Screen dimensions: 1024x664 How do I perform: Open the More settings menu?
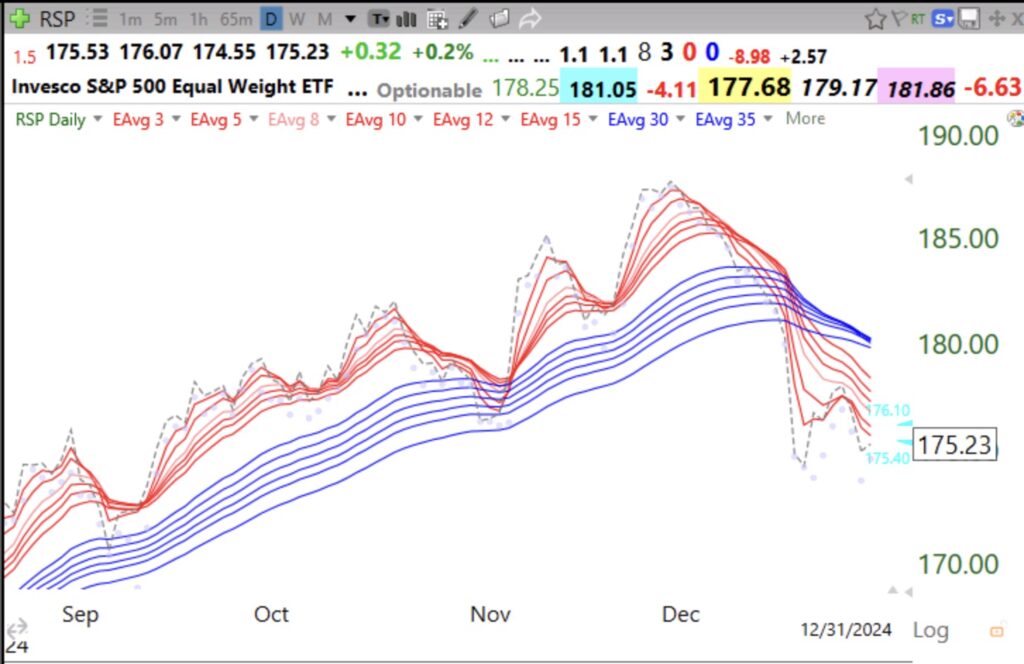pos(804,118)
